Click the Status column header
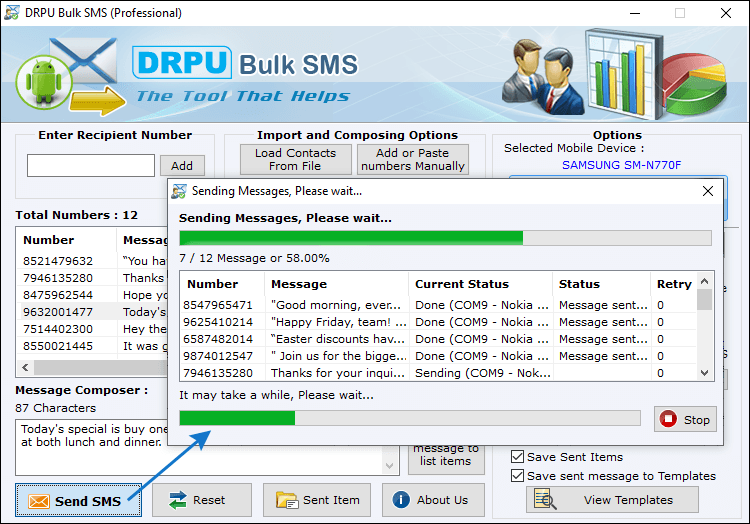This screenshot has width=750, height=524. (x=602, y=284)
